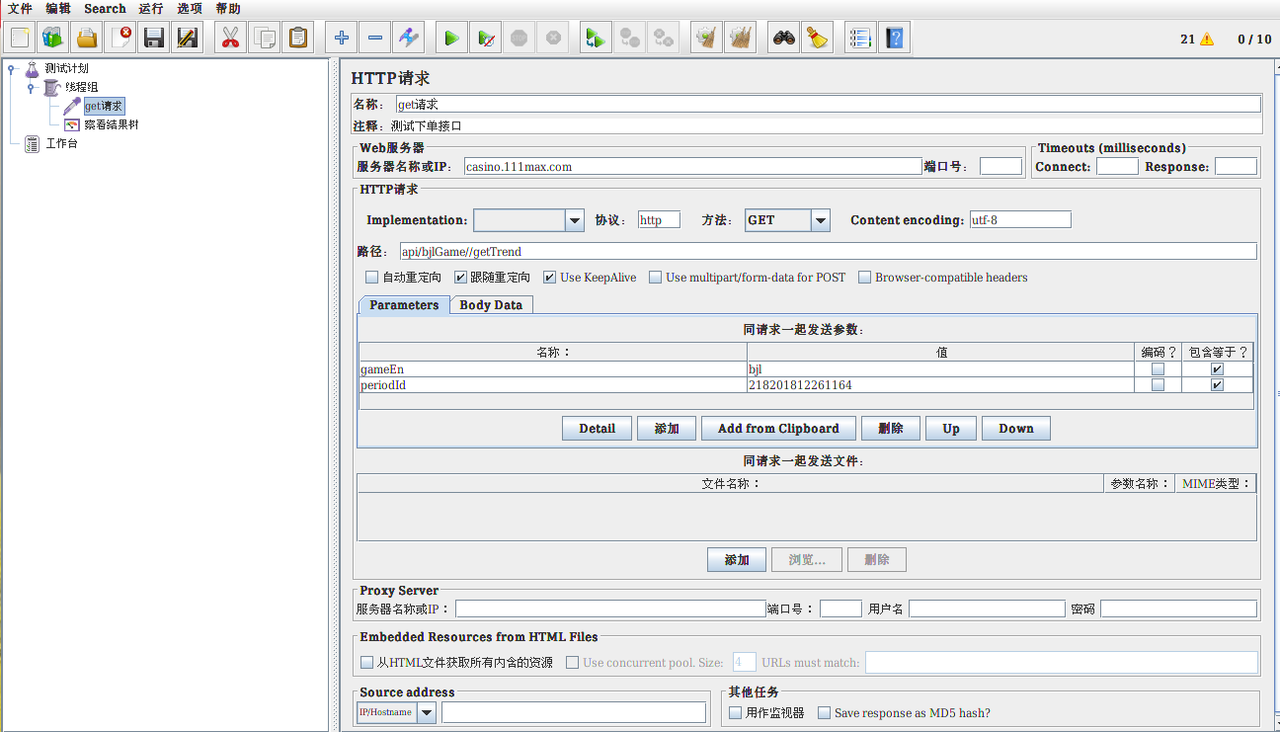Open Help with the question book icon
This screenshot has width=1280, height=732.
tap(894, 39)
